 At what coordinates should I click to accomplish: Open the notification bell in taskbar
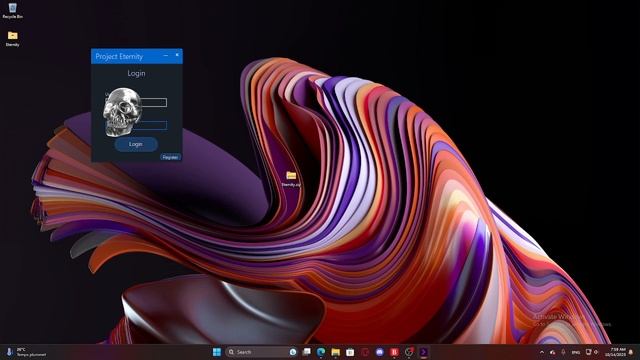[631, 352]
